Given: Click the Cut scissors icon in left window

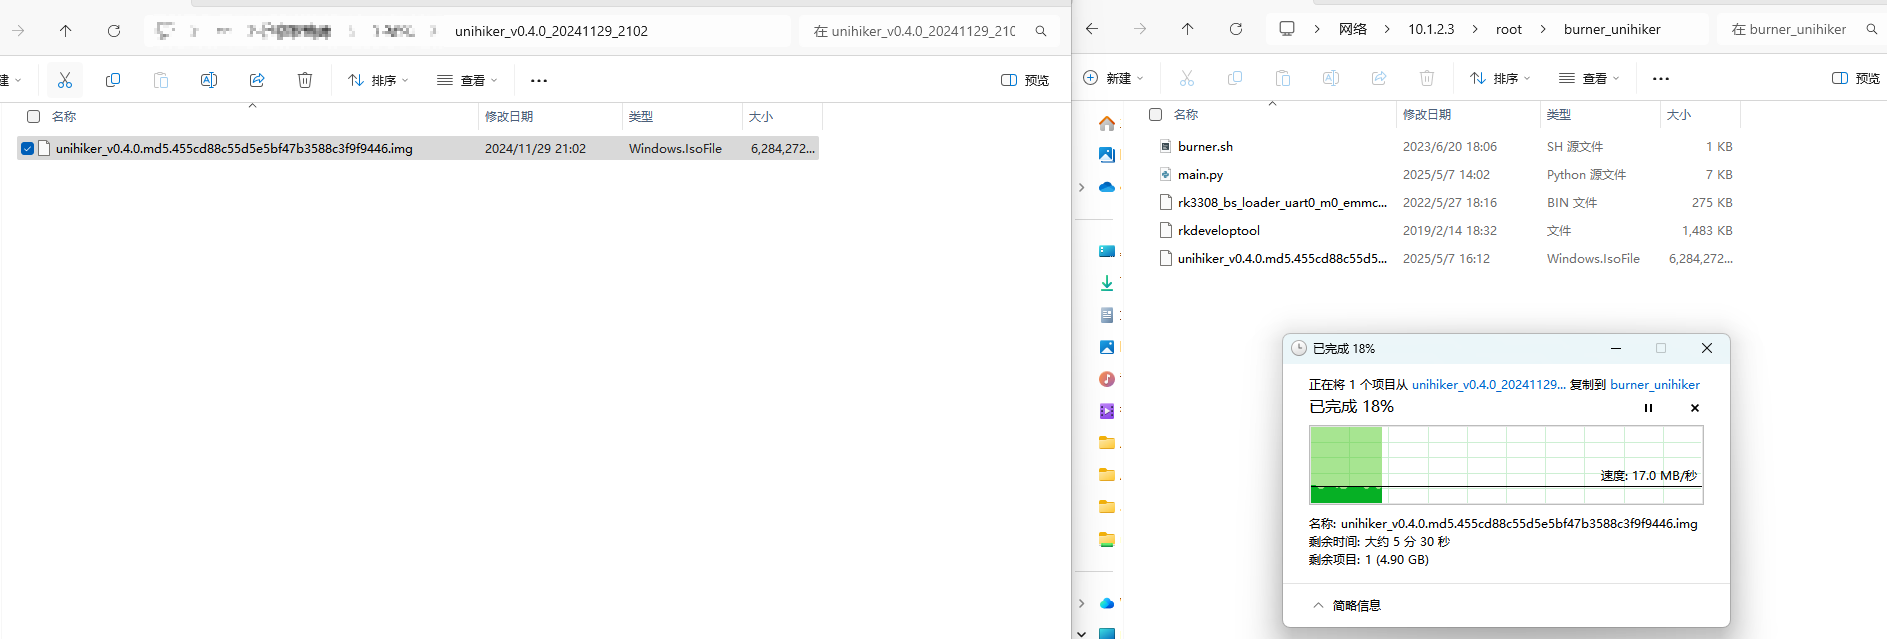Looking at the screenshot, I should 65,80.
